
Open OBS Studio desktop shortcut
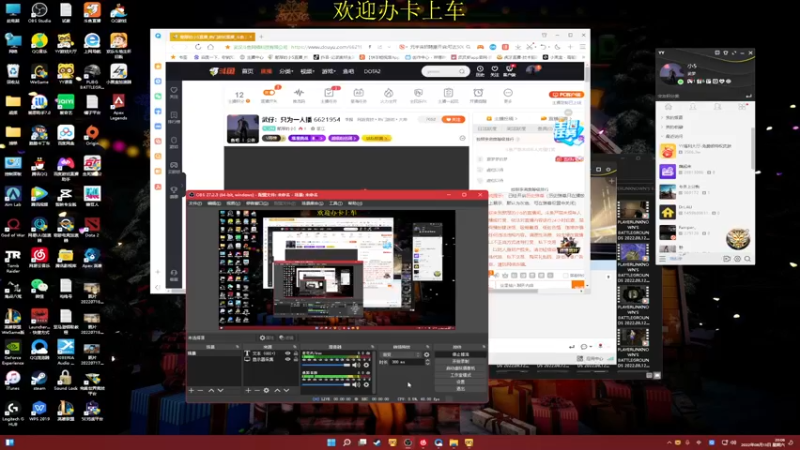pyautogui.click(x=39, y=13)
